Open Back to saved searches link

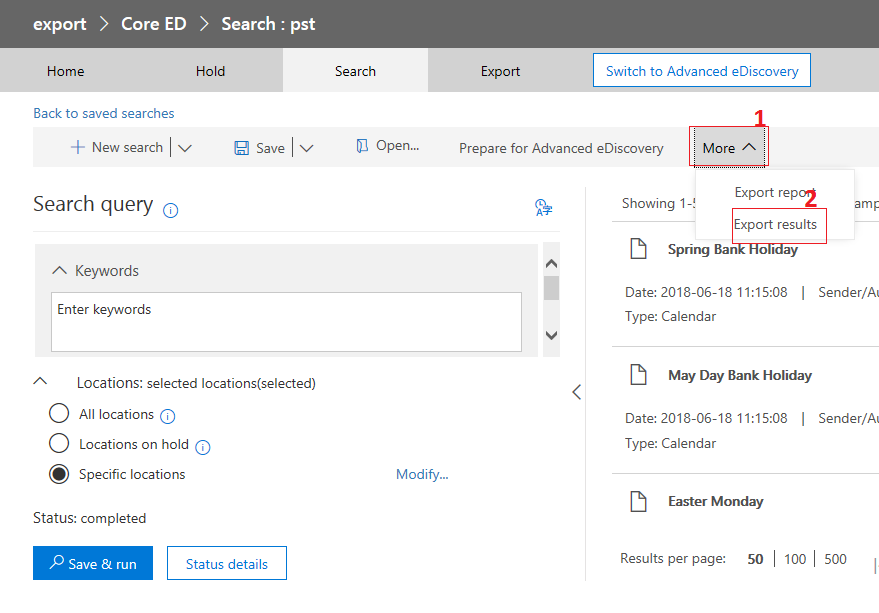(x=104, y=113)
